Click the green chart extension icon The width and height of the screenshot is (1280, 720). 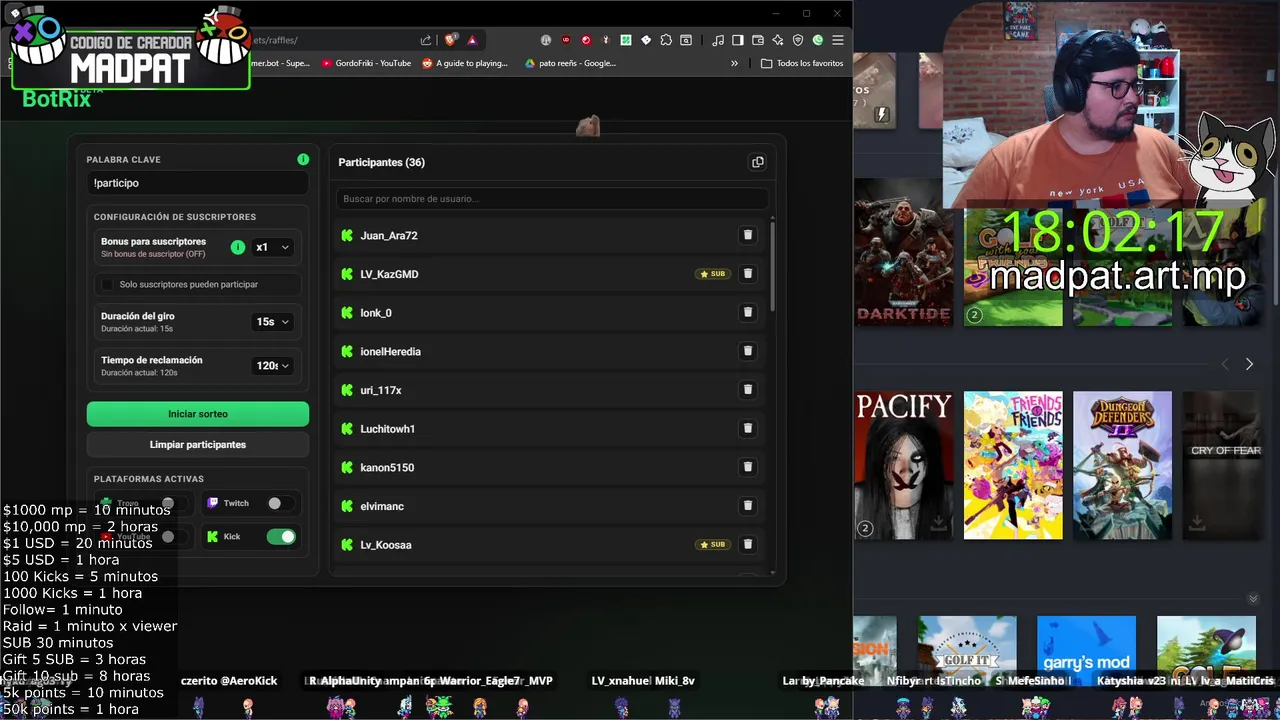click(x=626, y=40)
